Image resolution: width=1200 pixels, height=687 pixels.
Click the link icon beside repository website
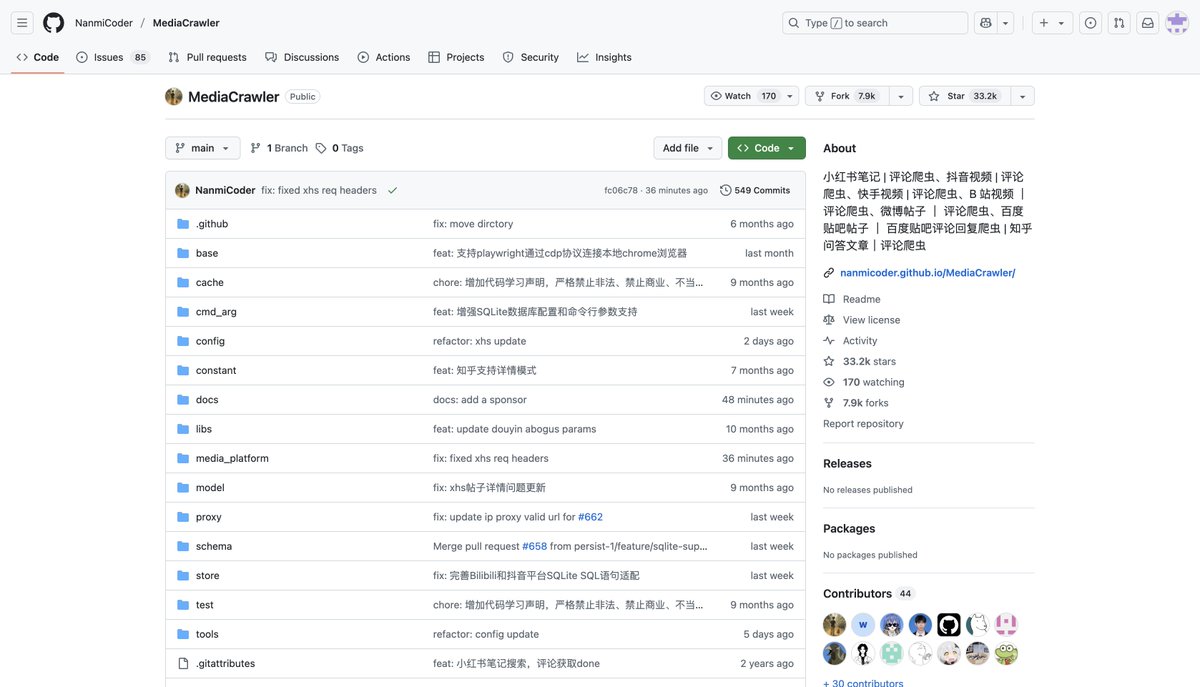829,273
